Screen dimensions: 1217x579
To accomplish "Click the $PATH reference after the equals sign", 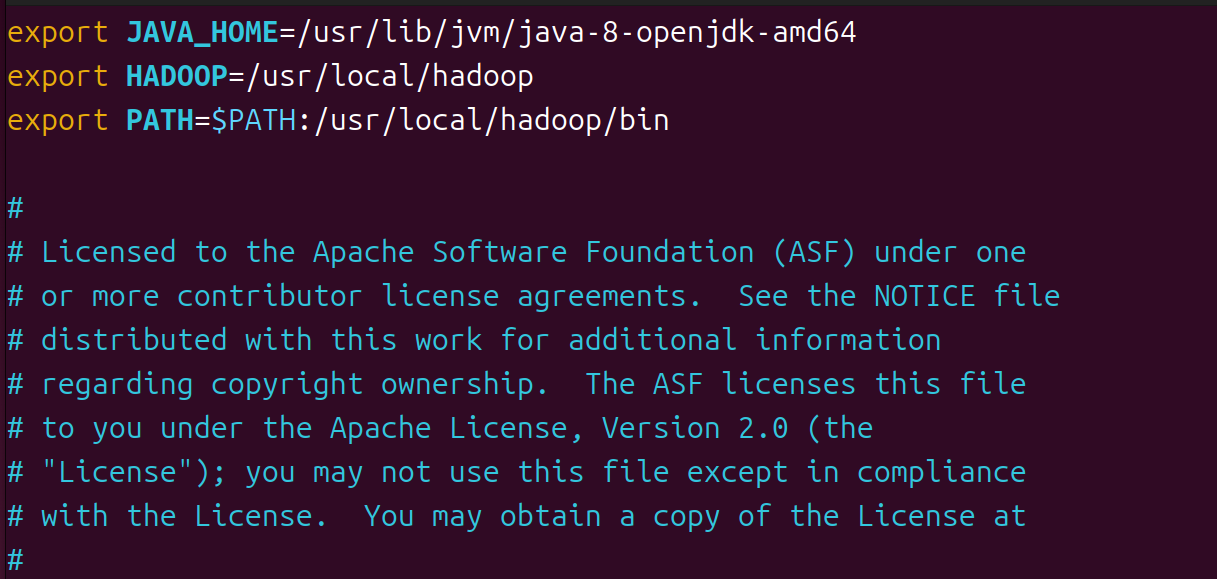I will click(x=254, y=121).
